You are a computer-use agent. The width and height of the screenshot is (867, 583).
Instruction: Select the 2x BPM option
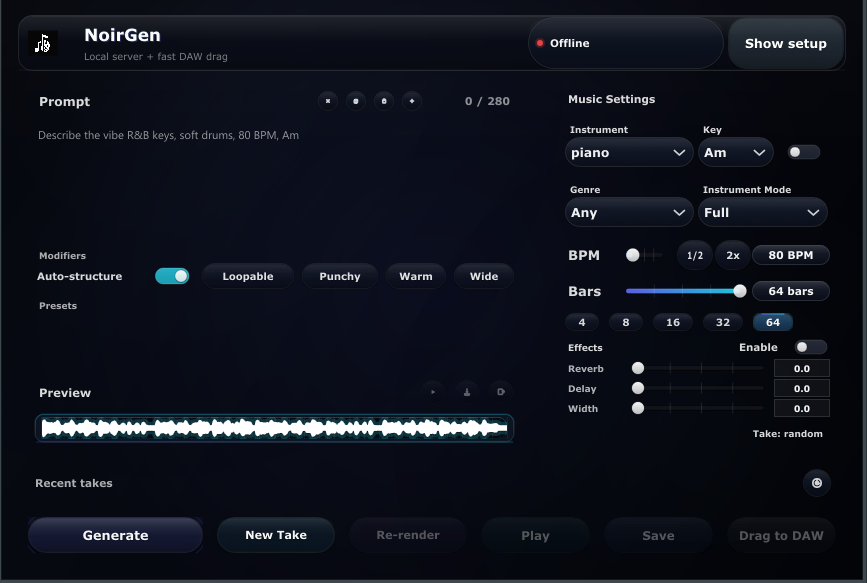point(732,255)
